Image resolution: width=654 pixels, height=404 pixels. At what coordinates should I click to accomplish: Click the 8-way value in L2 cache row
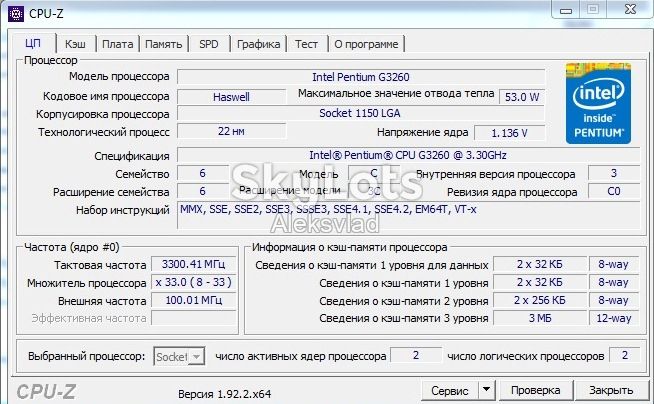(x=614, y=300)
